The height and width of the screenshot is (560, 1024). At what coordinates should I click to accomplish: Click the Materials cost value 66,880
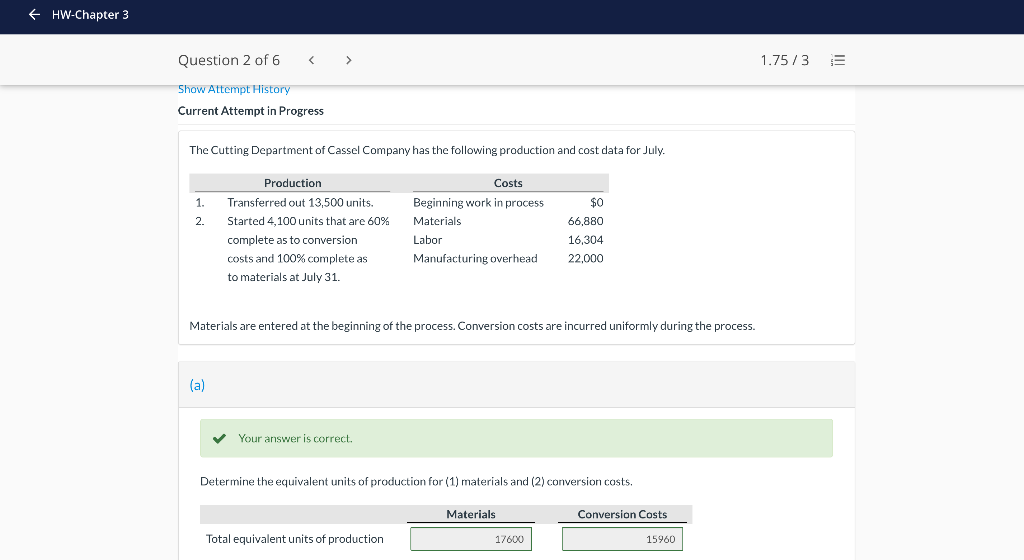tap(585, 221)
